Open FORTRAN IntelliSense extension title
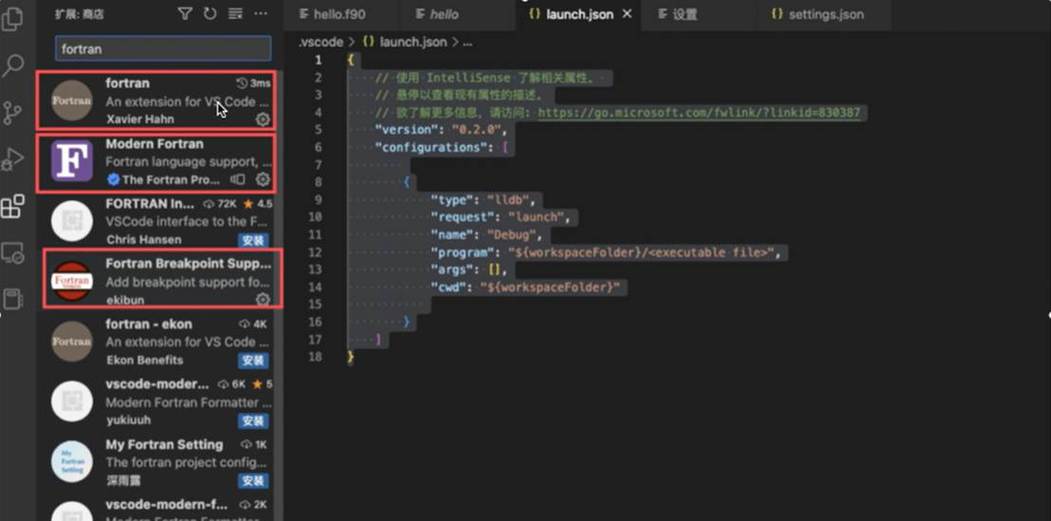 [x=149, y=203]
